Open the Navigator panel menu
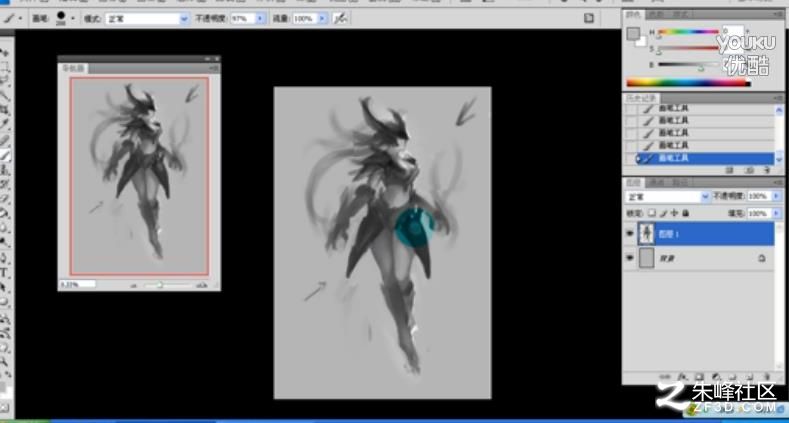Image resolution: width=789 pixels, height=423 pixels. pos(214,67)
